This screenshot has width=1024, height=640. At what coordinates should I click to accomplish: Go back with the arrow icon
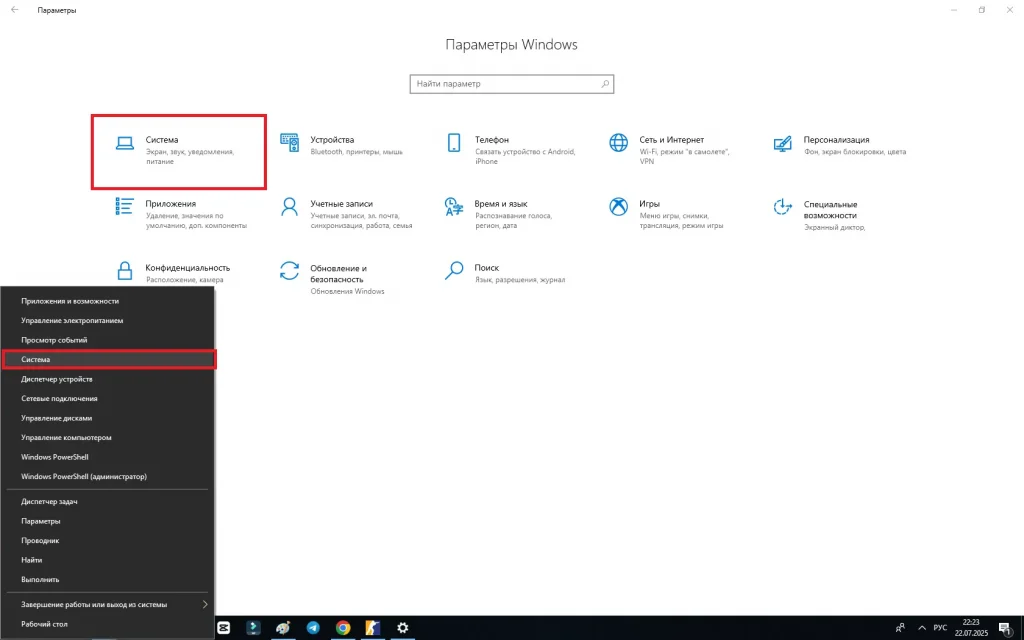pyautogui.click(x=15, y=10)
